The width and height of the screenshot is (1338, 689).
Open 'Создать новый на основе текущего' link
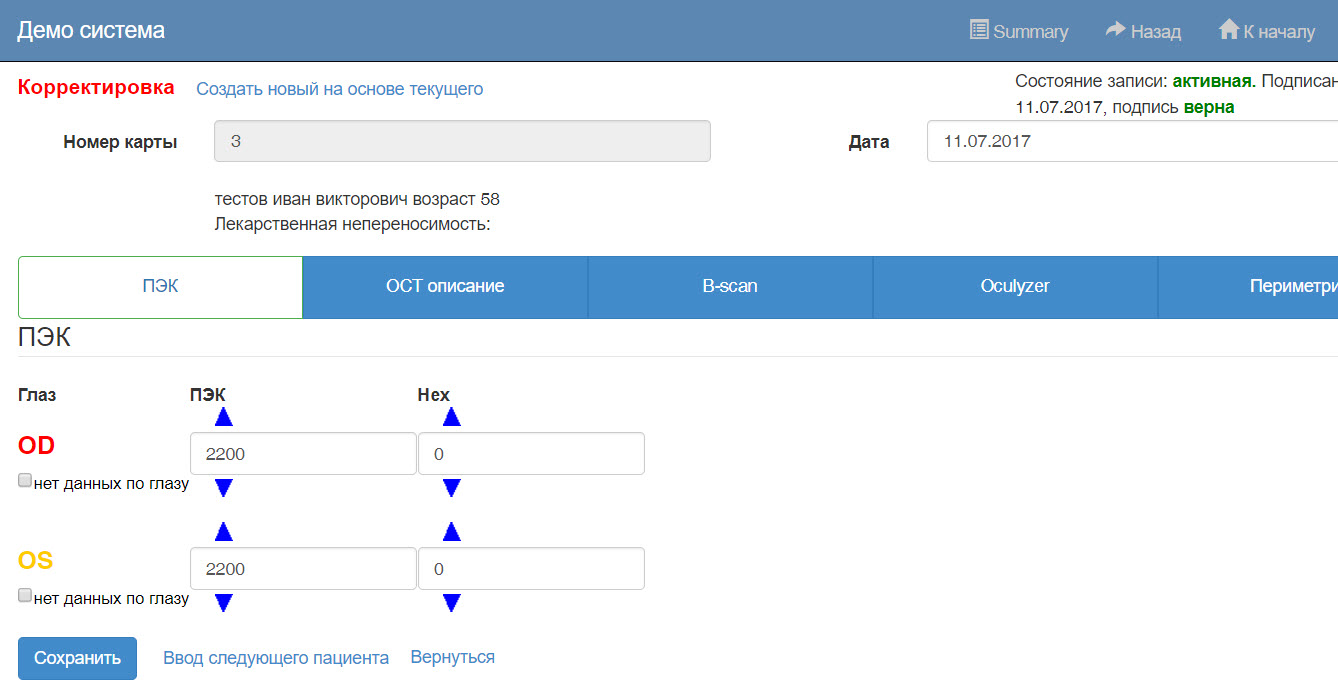(x=339, y=89)
